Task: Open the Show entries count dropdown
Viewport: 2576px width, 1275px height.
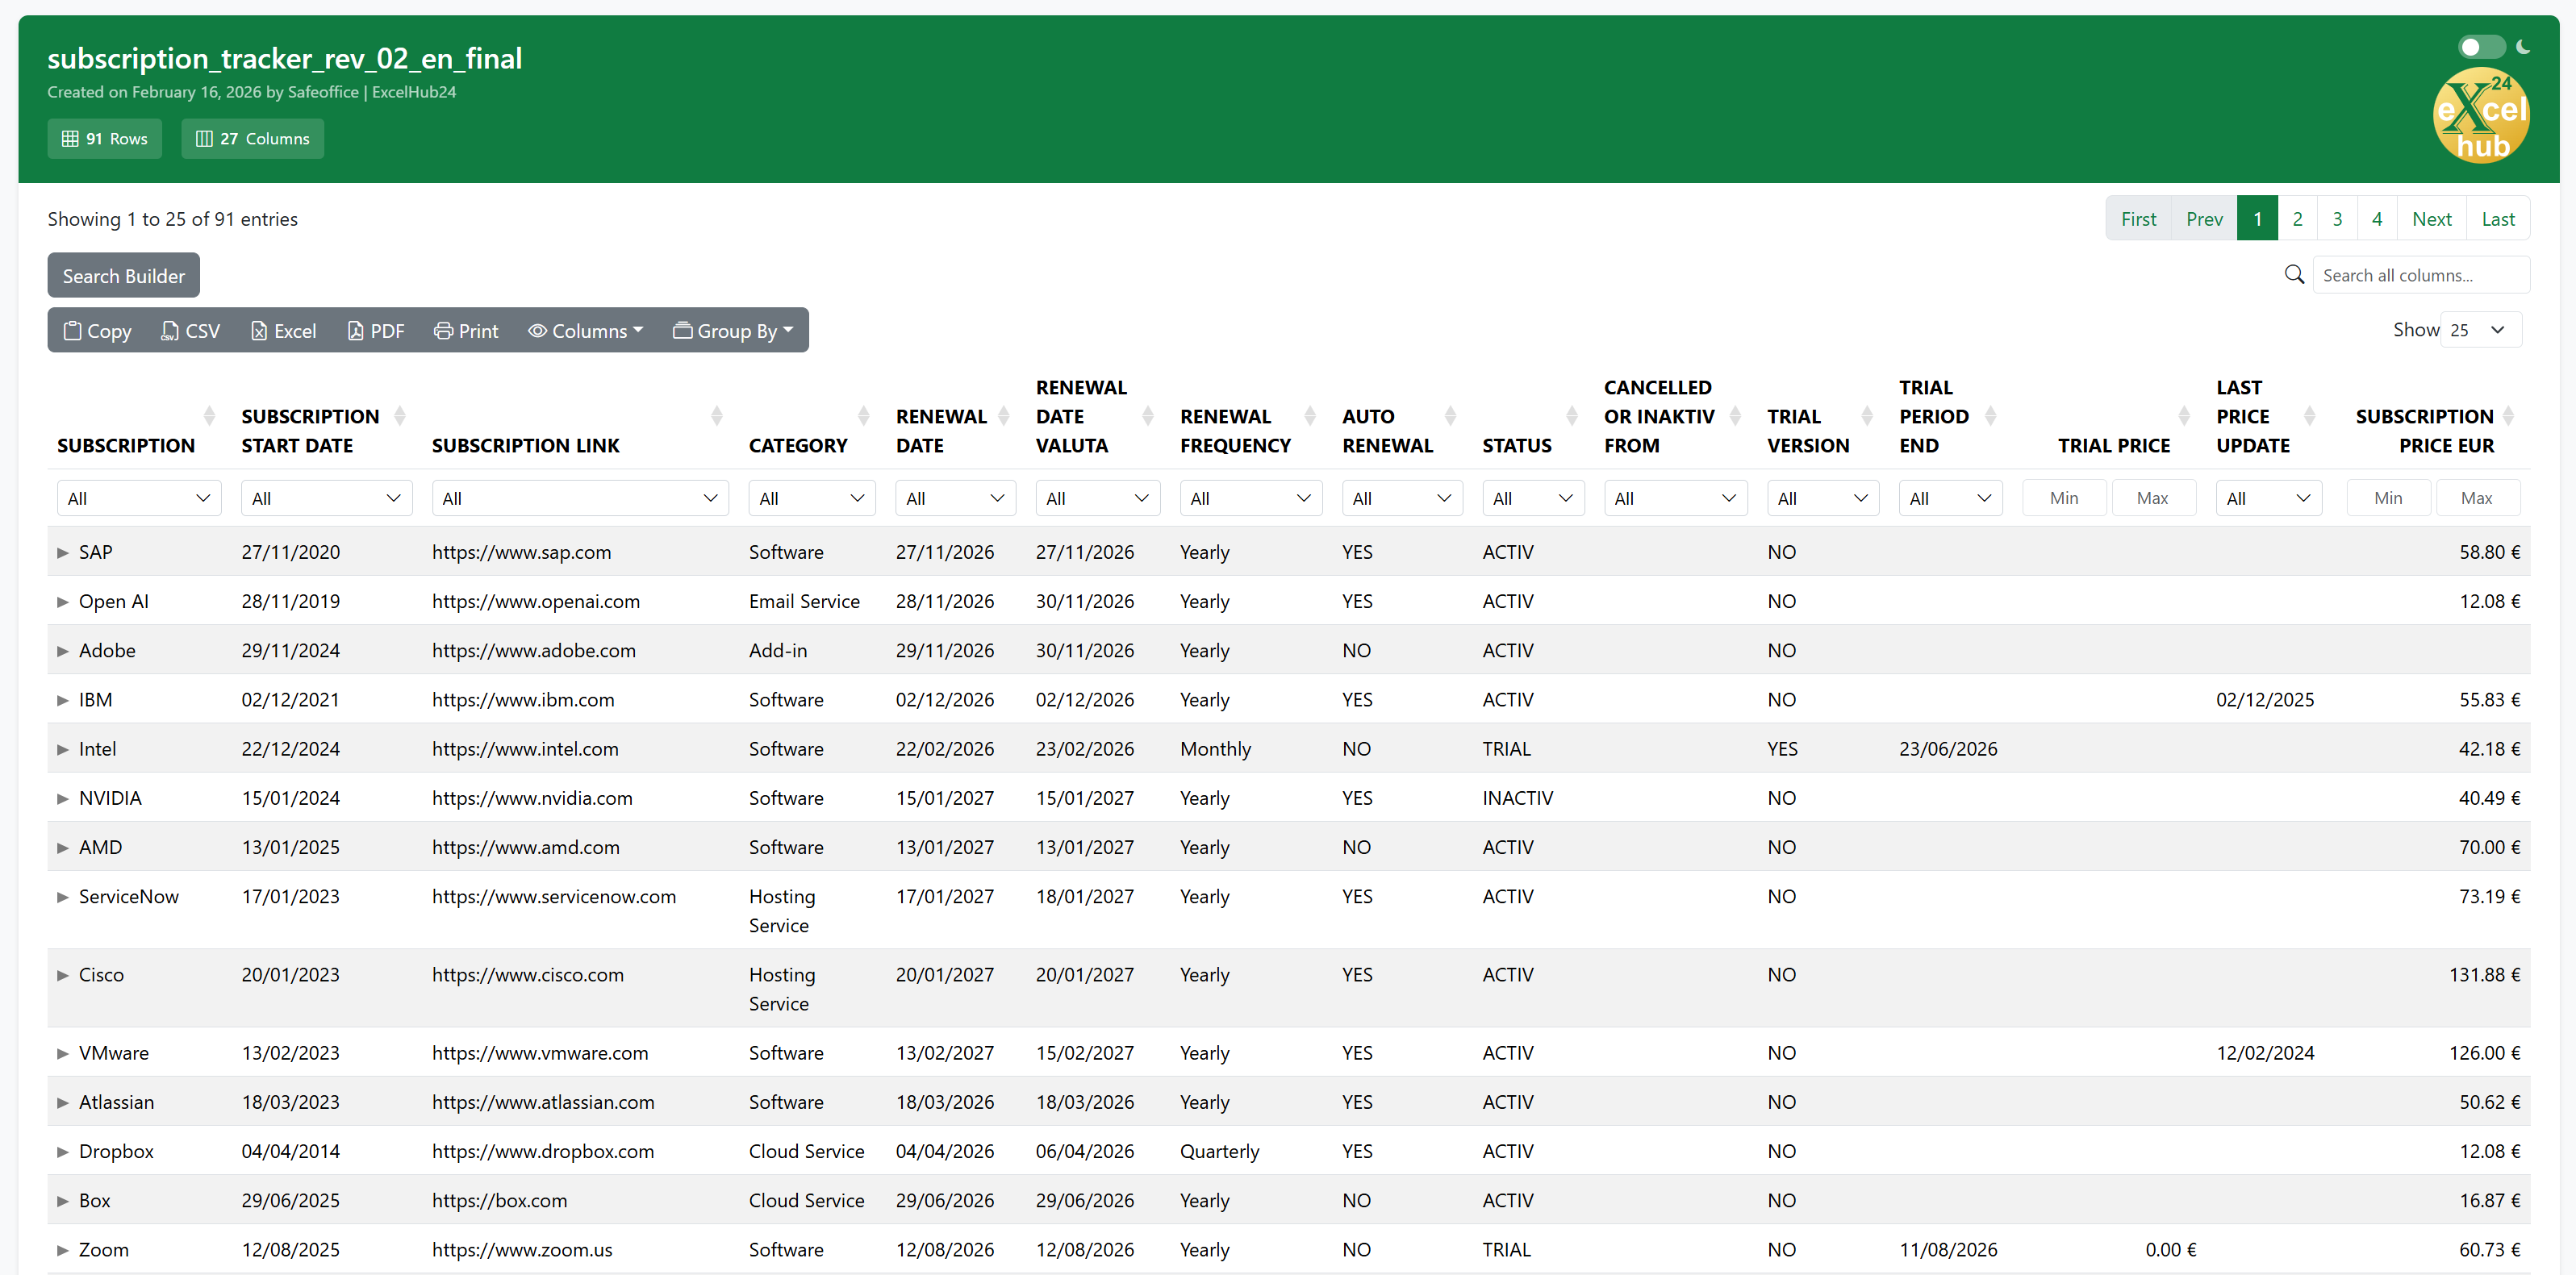Action: tap(2481, 330)
